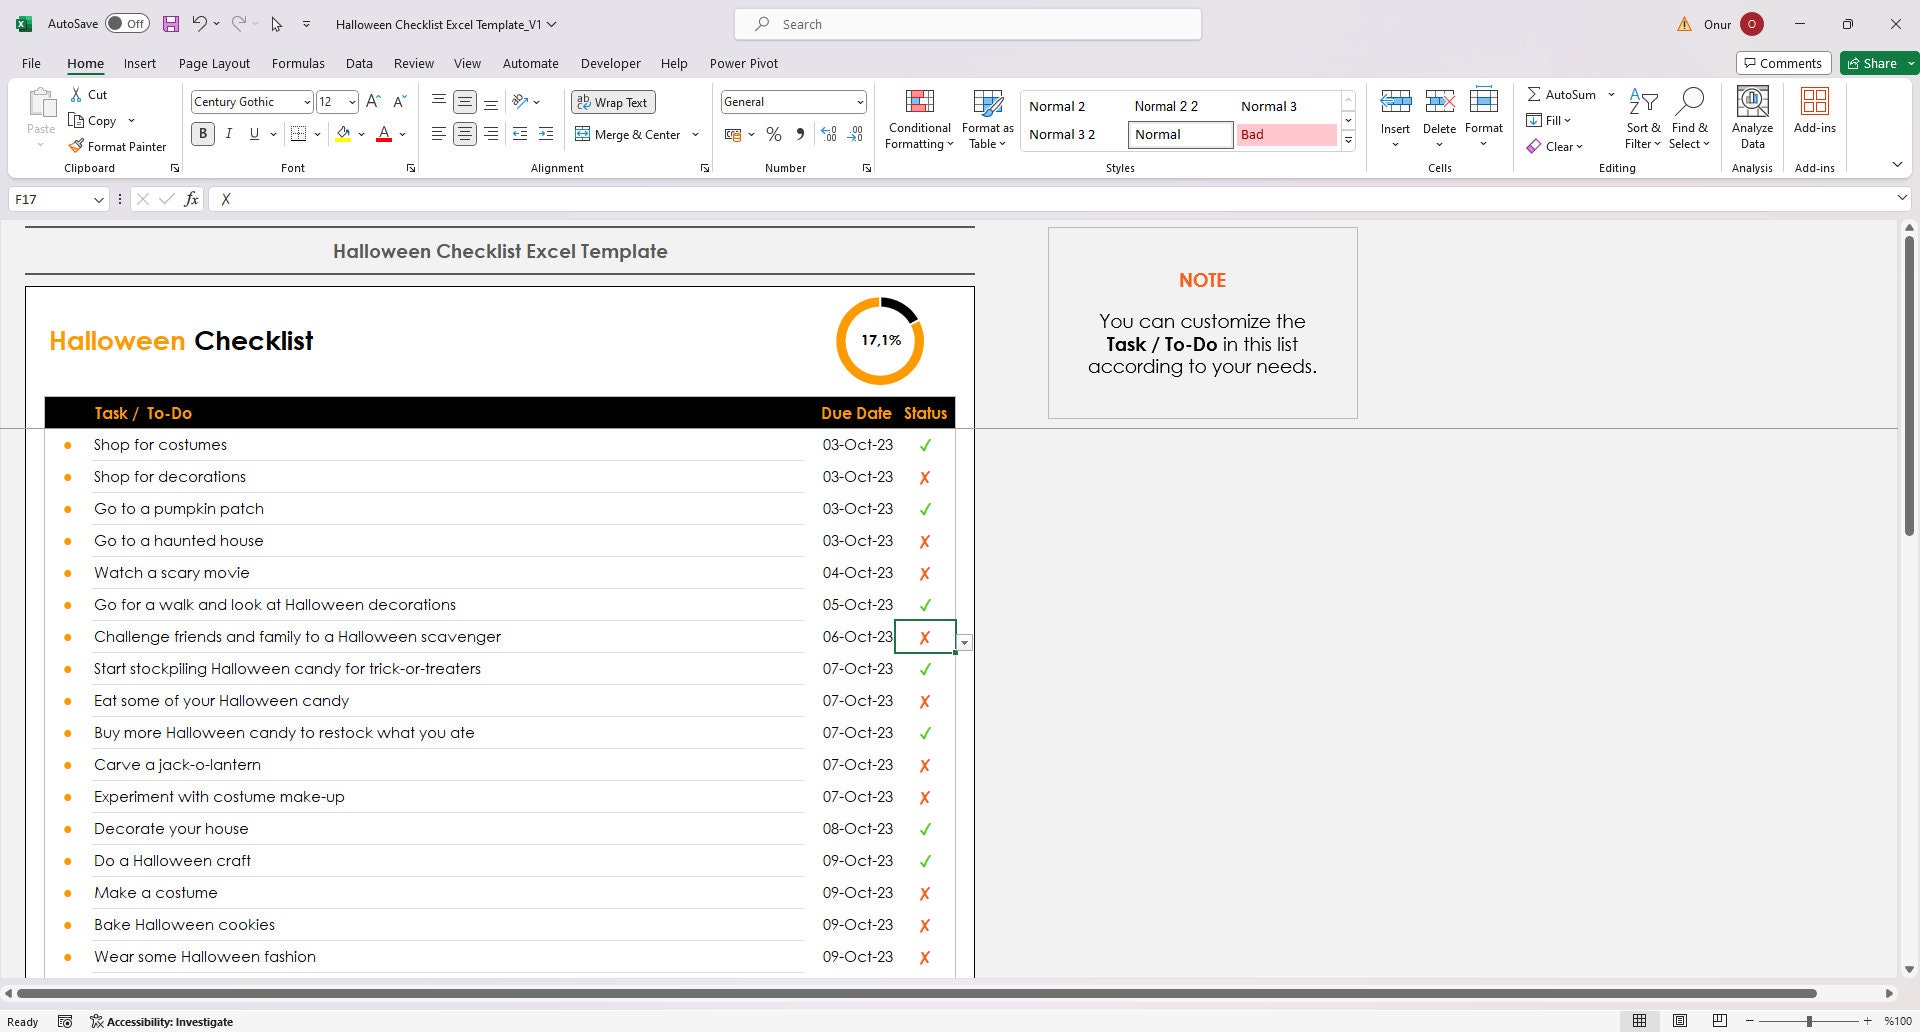This screenshot has width=1920, height=1032.
Task: Switch to the Formulas tab
Action: [297, 63]
